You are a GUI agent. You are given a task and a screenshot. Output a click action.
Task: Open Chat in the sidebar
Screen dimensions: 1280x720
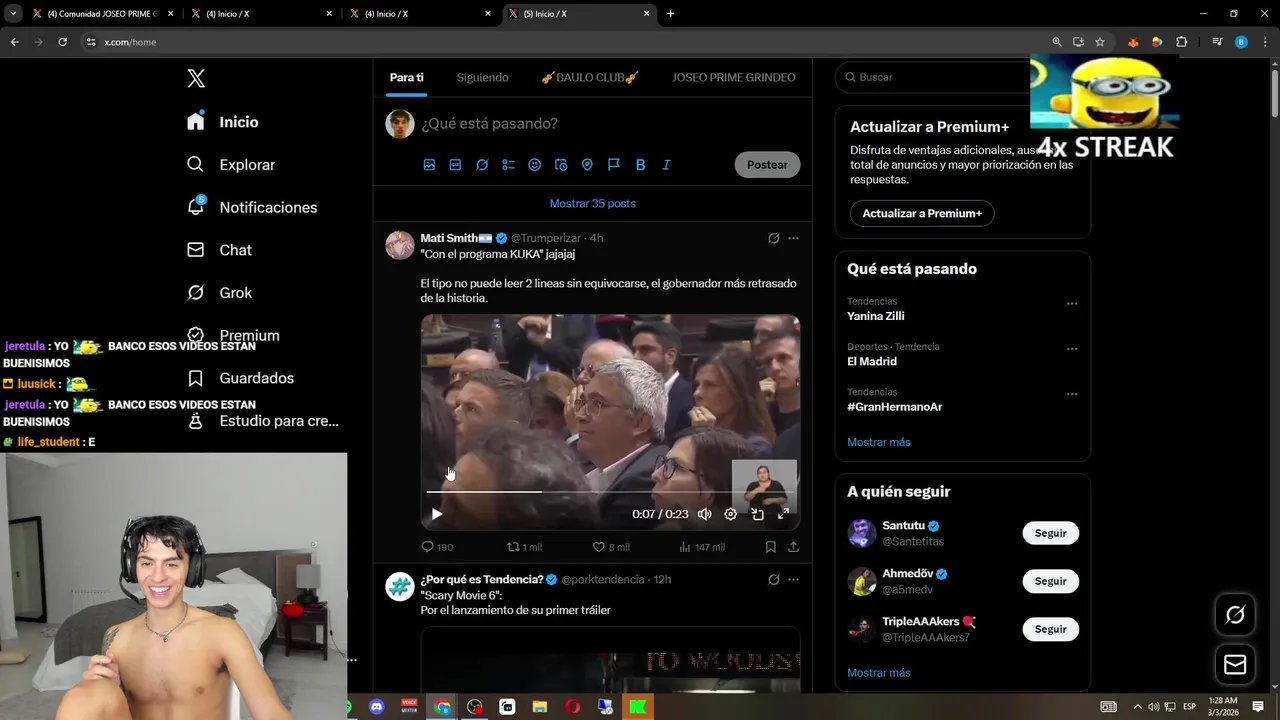click(220, 250)
